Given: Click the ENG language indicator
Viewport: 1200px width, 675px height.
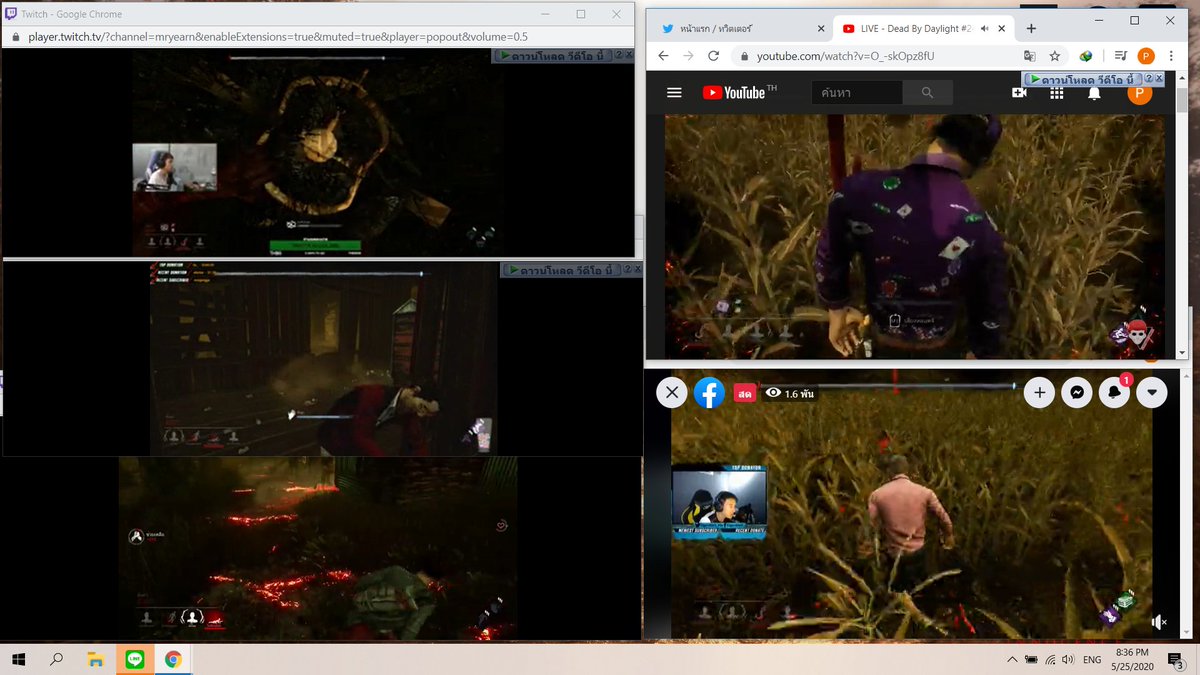Looking at the screenshot, I should click(x=1092, y=659).
